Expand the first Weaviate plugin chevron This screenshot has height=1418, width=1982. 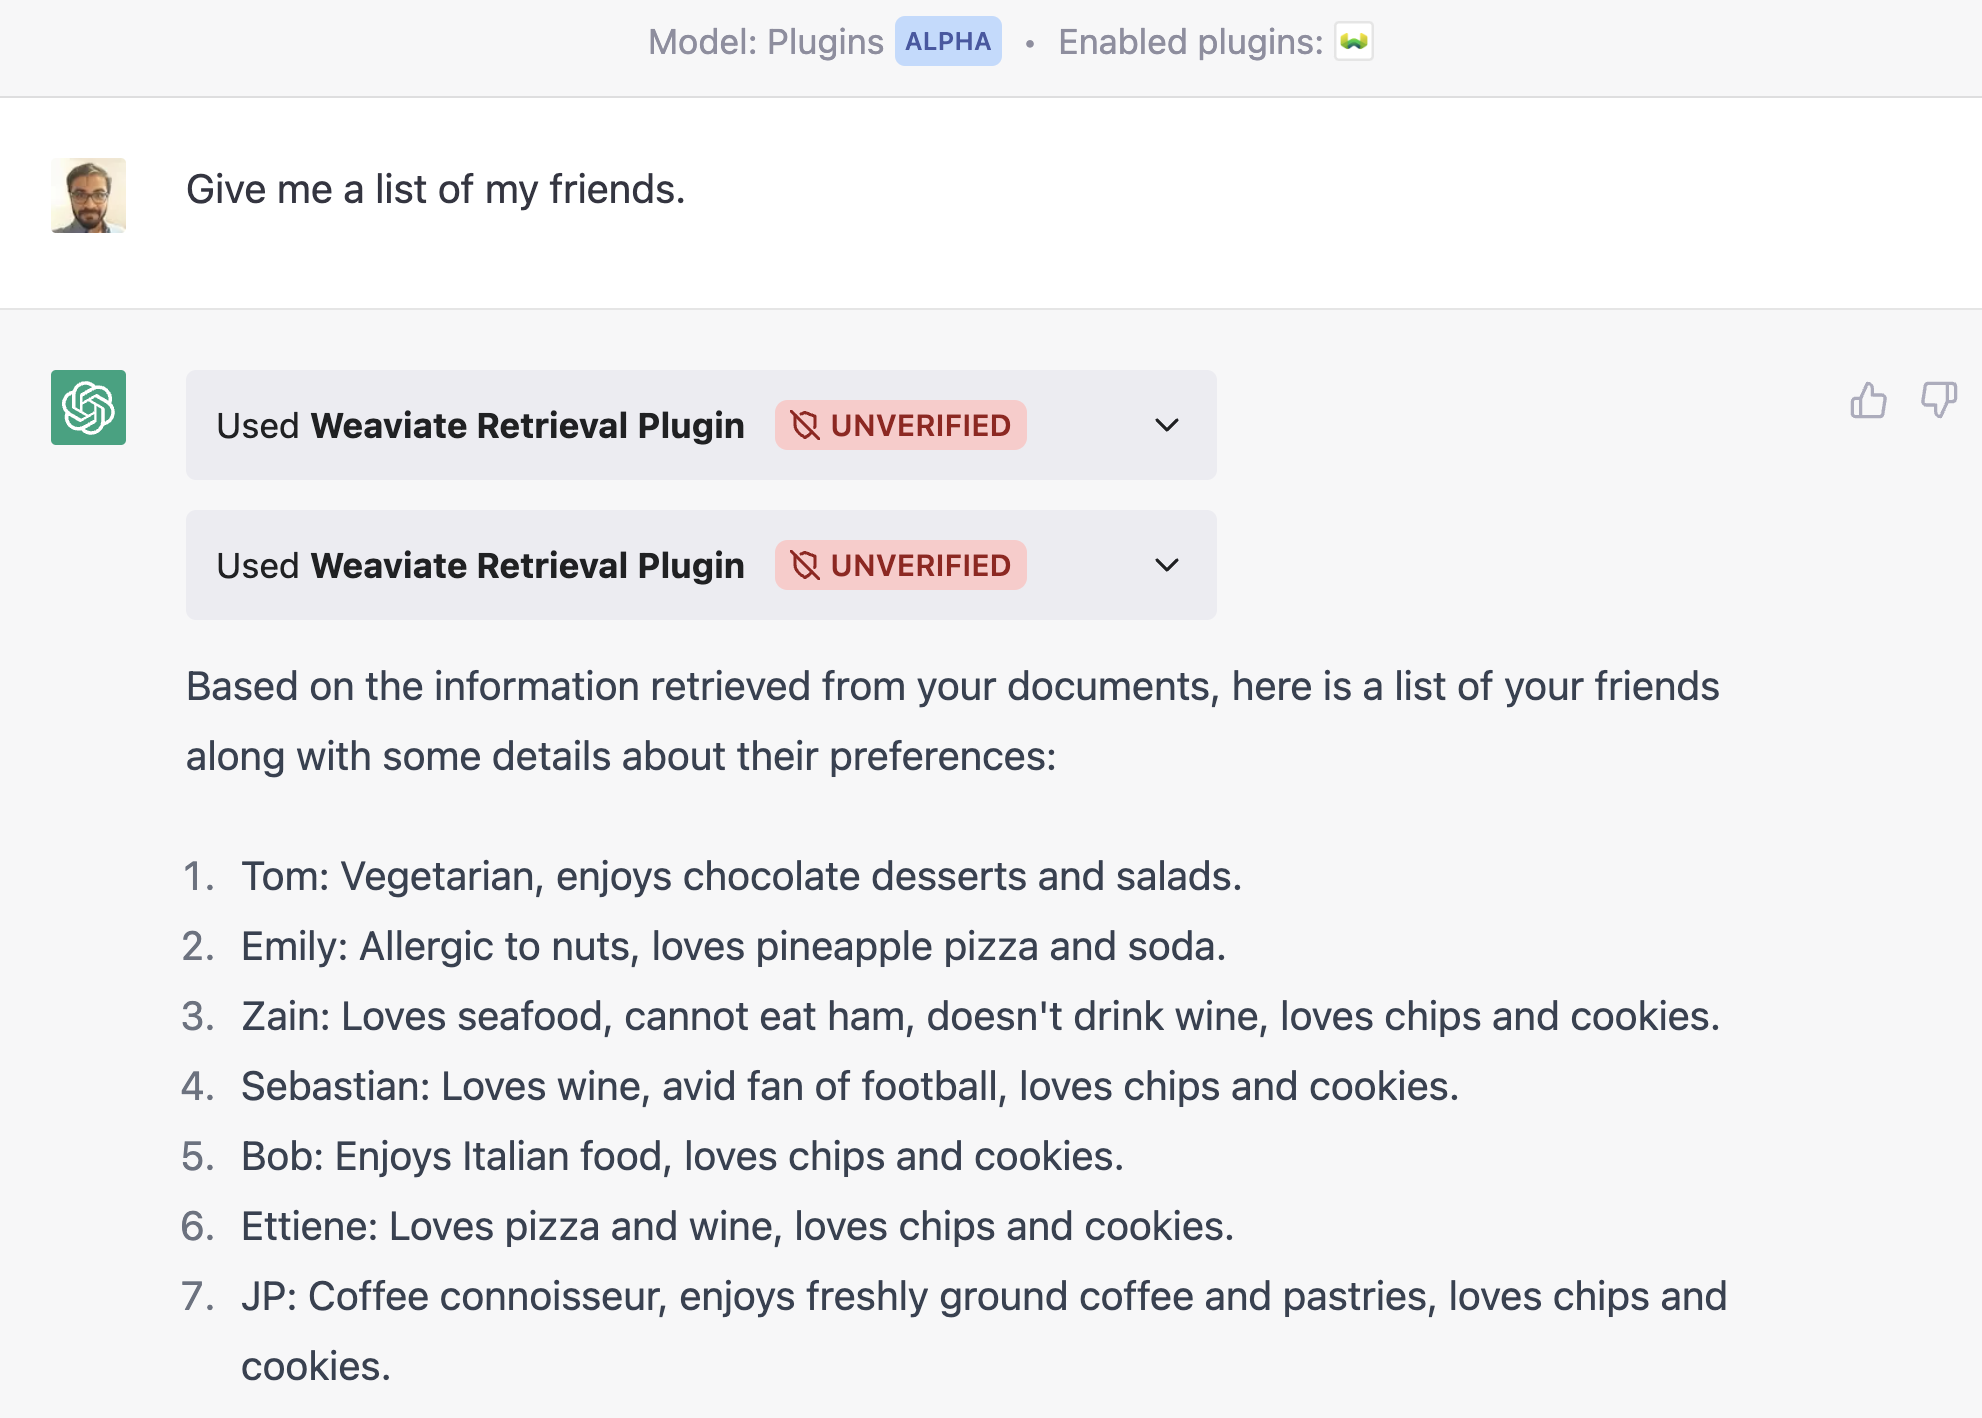tap(1166, 426)
